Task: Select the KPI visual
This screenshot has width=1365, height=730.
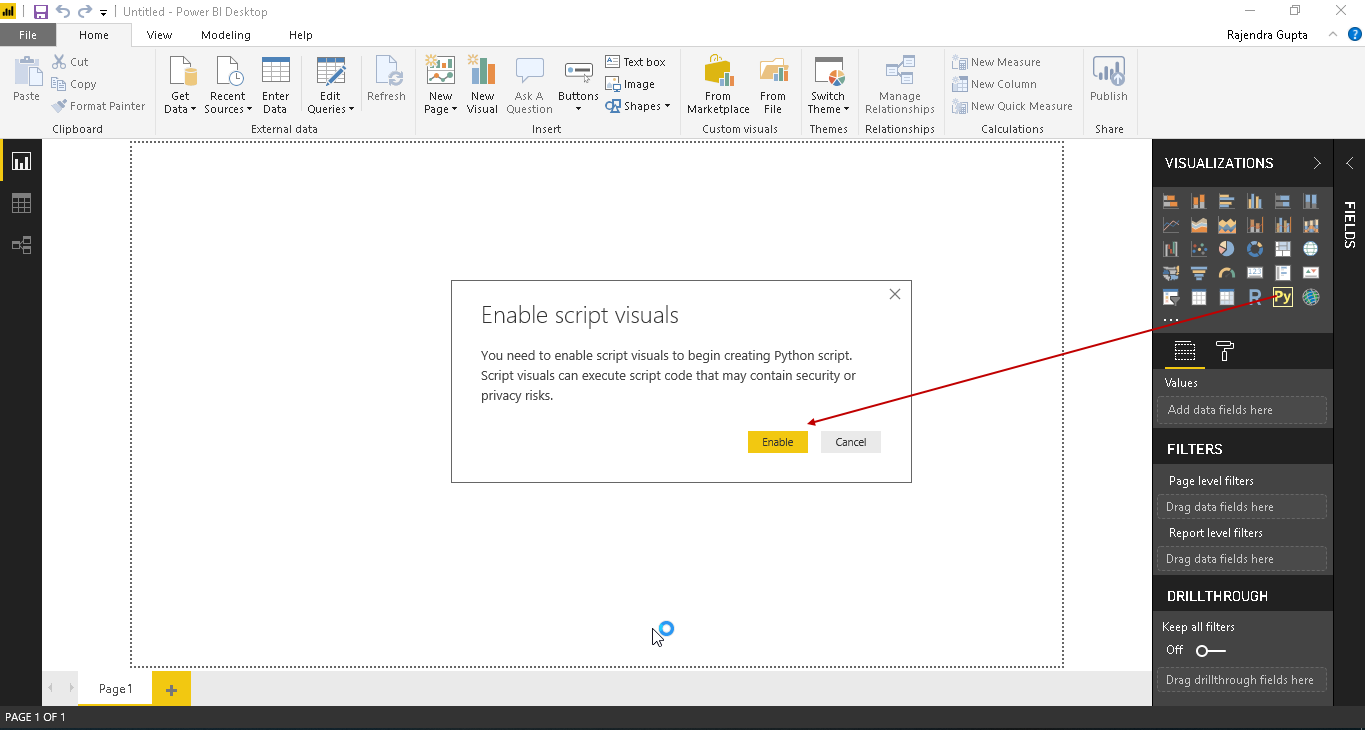Action: pos(1311,273)
